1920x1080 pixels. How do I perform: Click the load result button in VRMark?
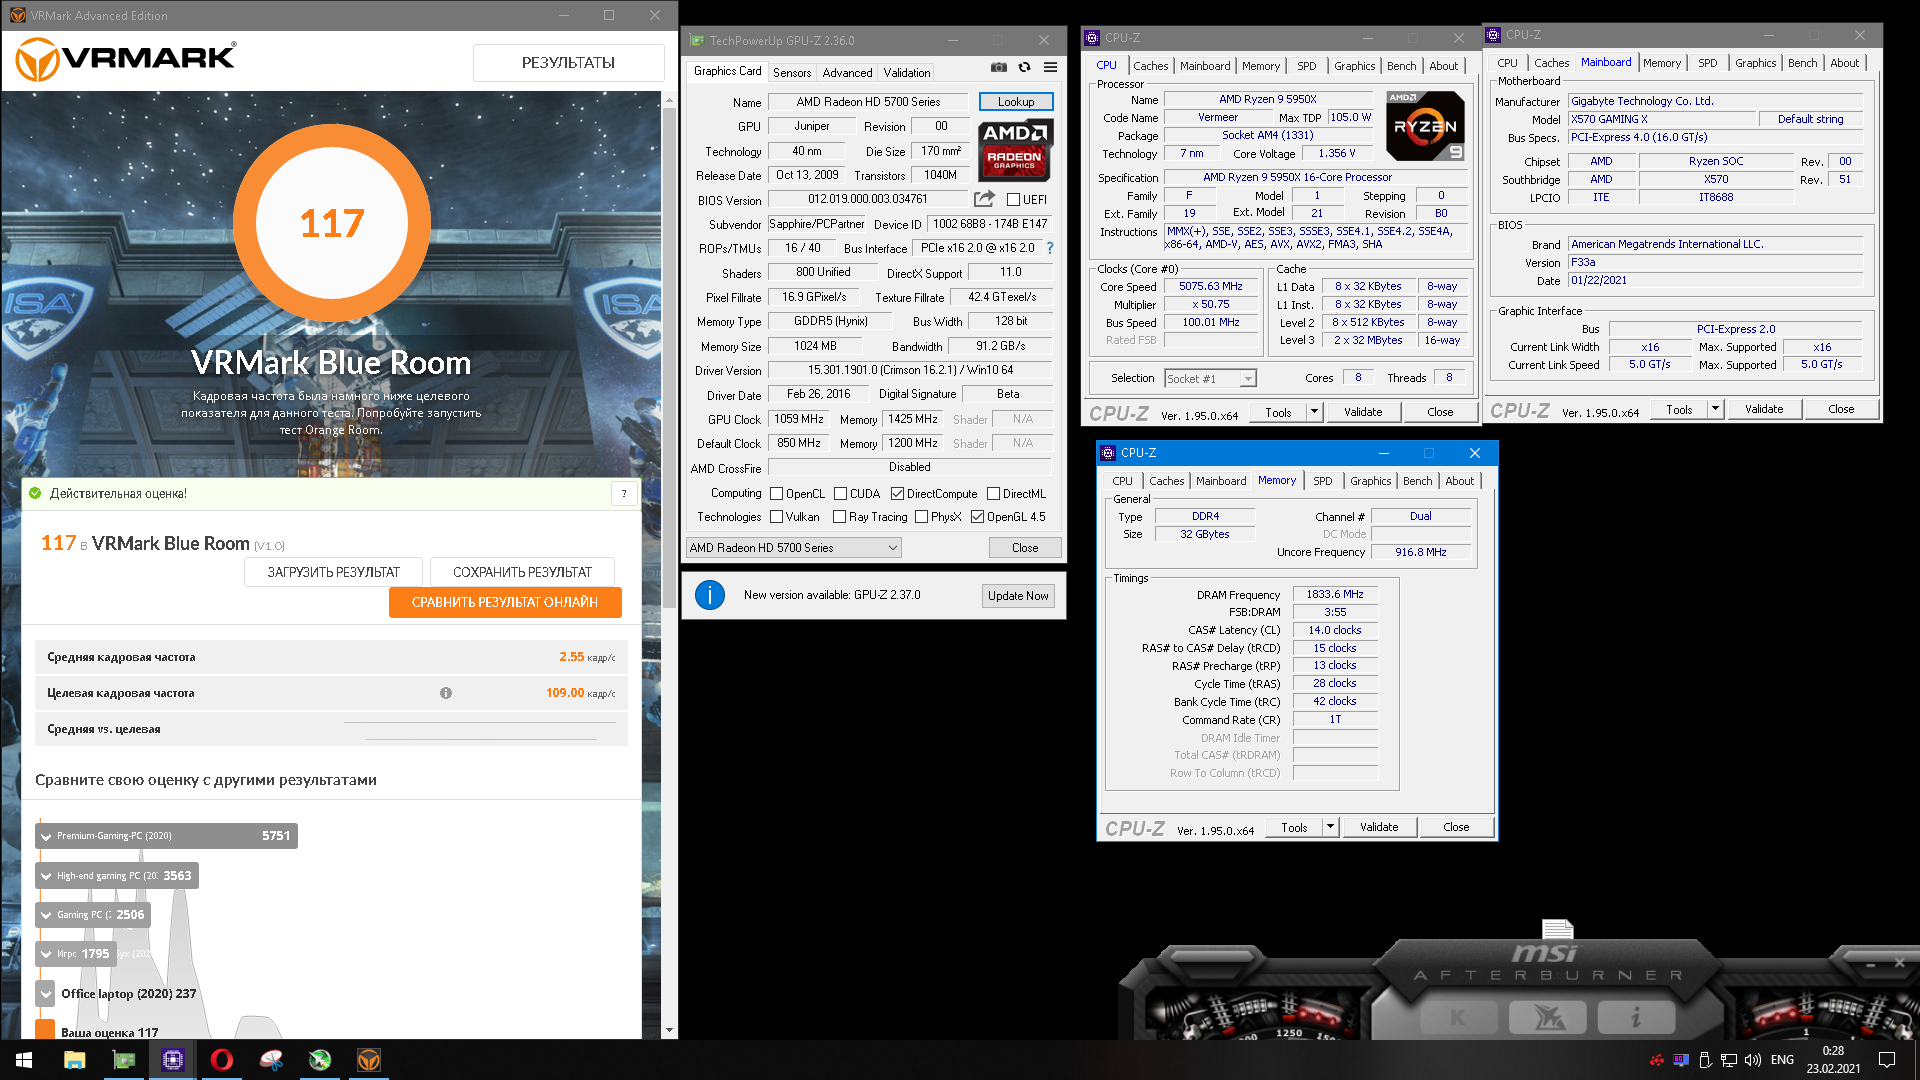333,572
